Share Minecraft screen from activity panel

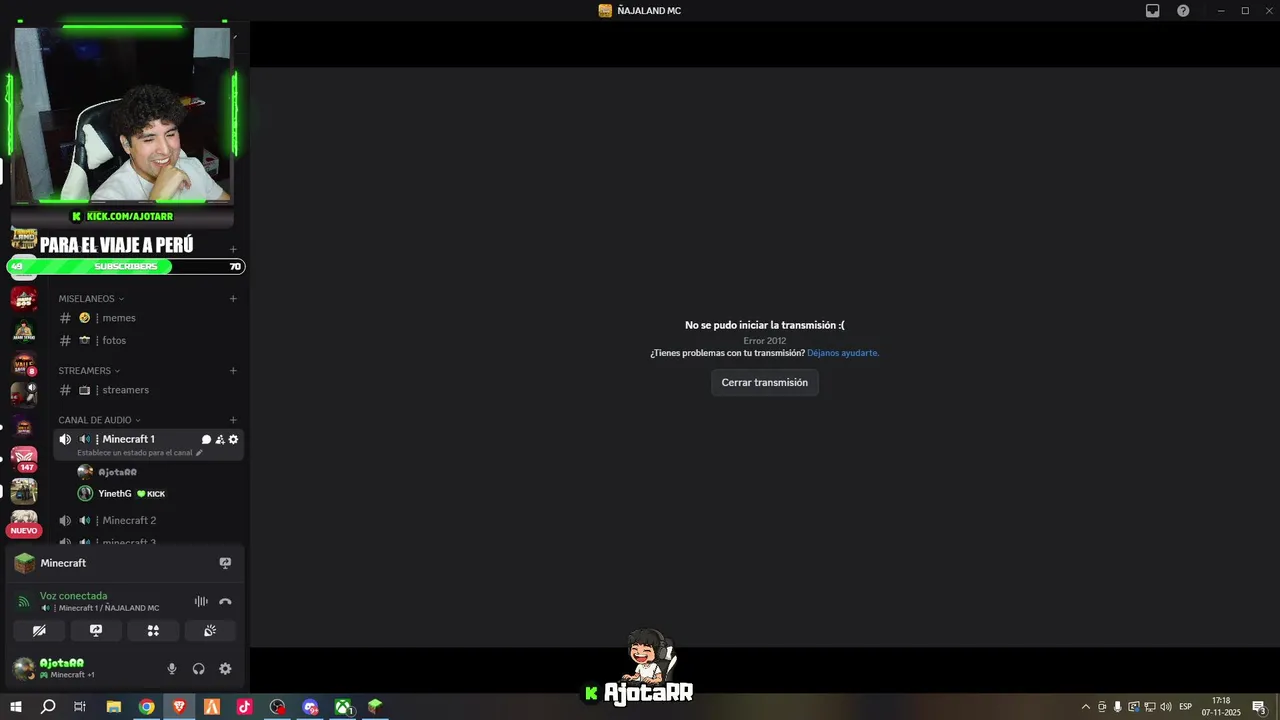225,563
